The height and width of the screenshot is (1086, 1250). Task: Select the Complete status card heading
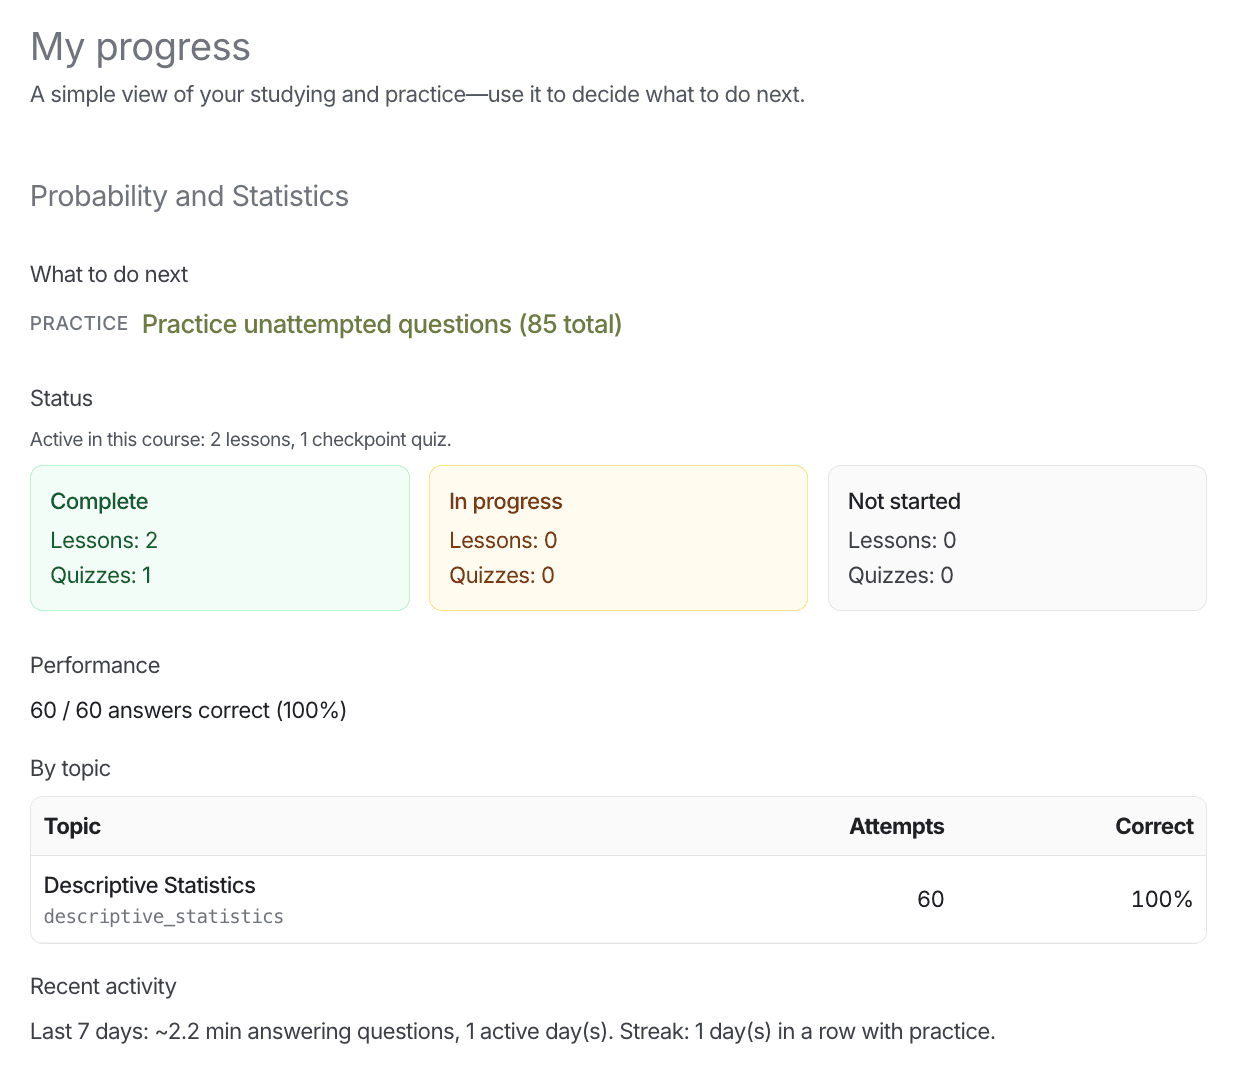tap(99, 501)
